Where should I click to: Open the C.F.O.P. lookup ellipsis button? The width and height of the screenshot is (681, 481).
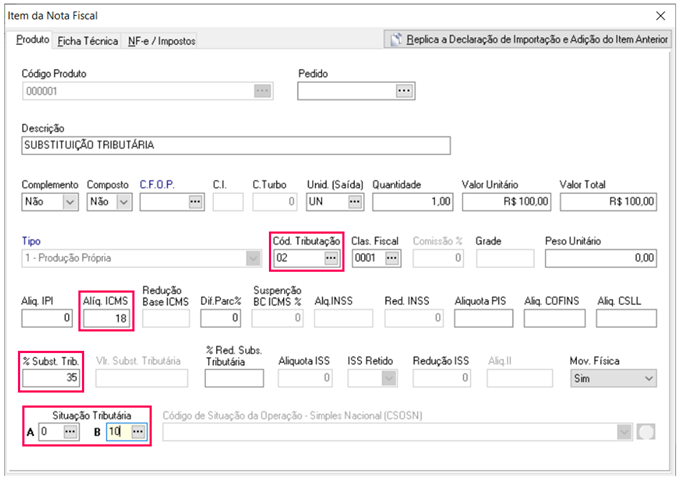(195, 201)
